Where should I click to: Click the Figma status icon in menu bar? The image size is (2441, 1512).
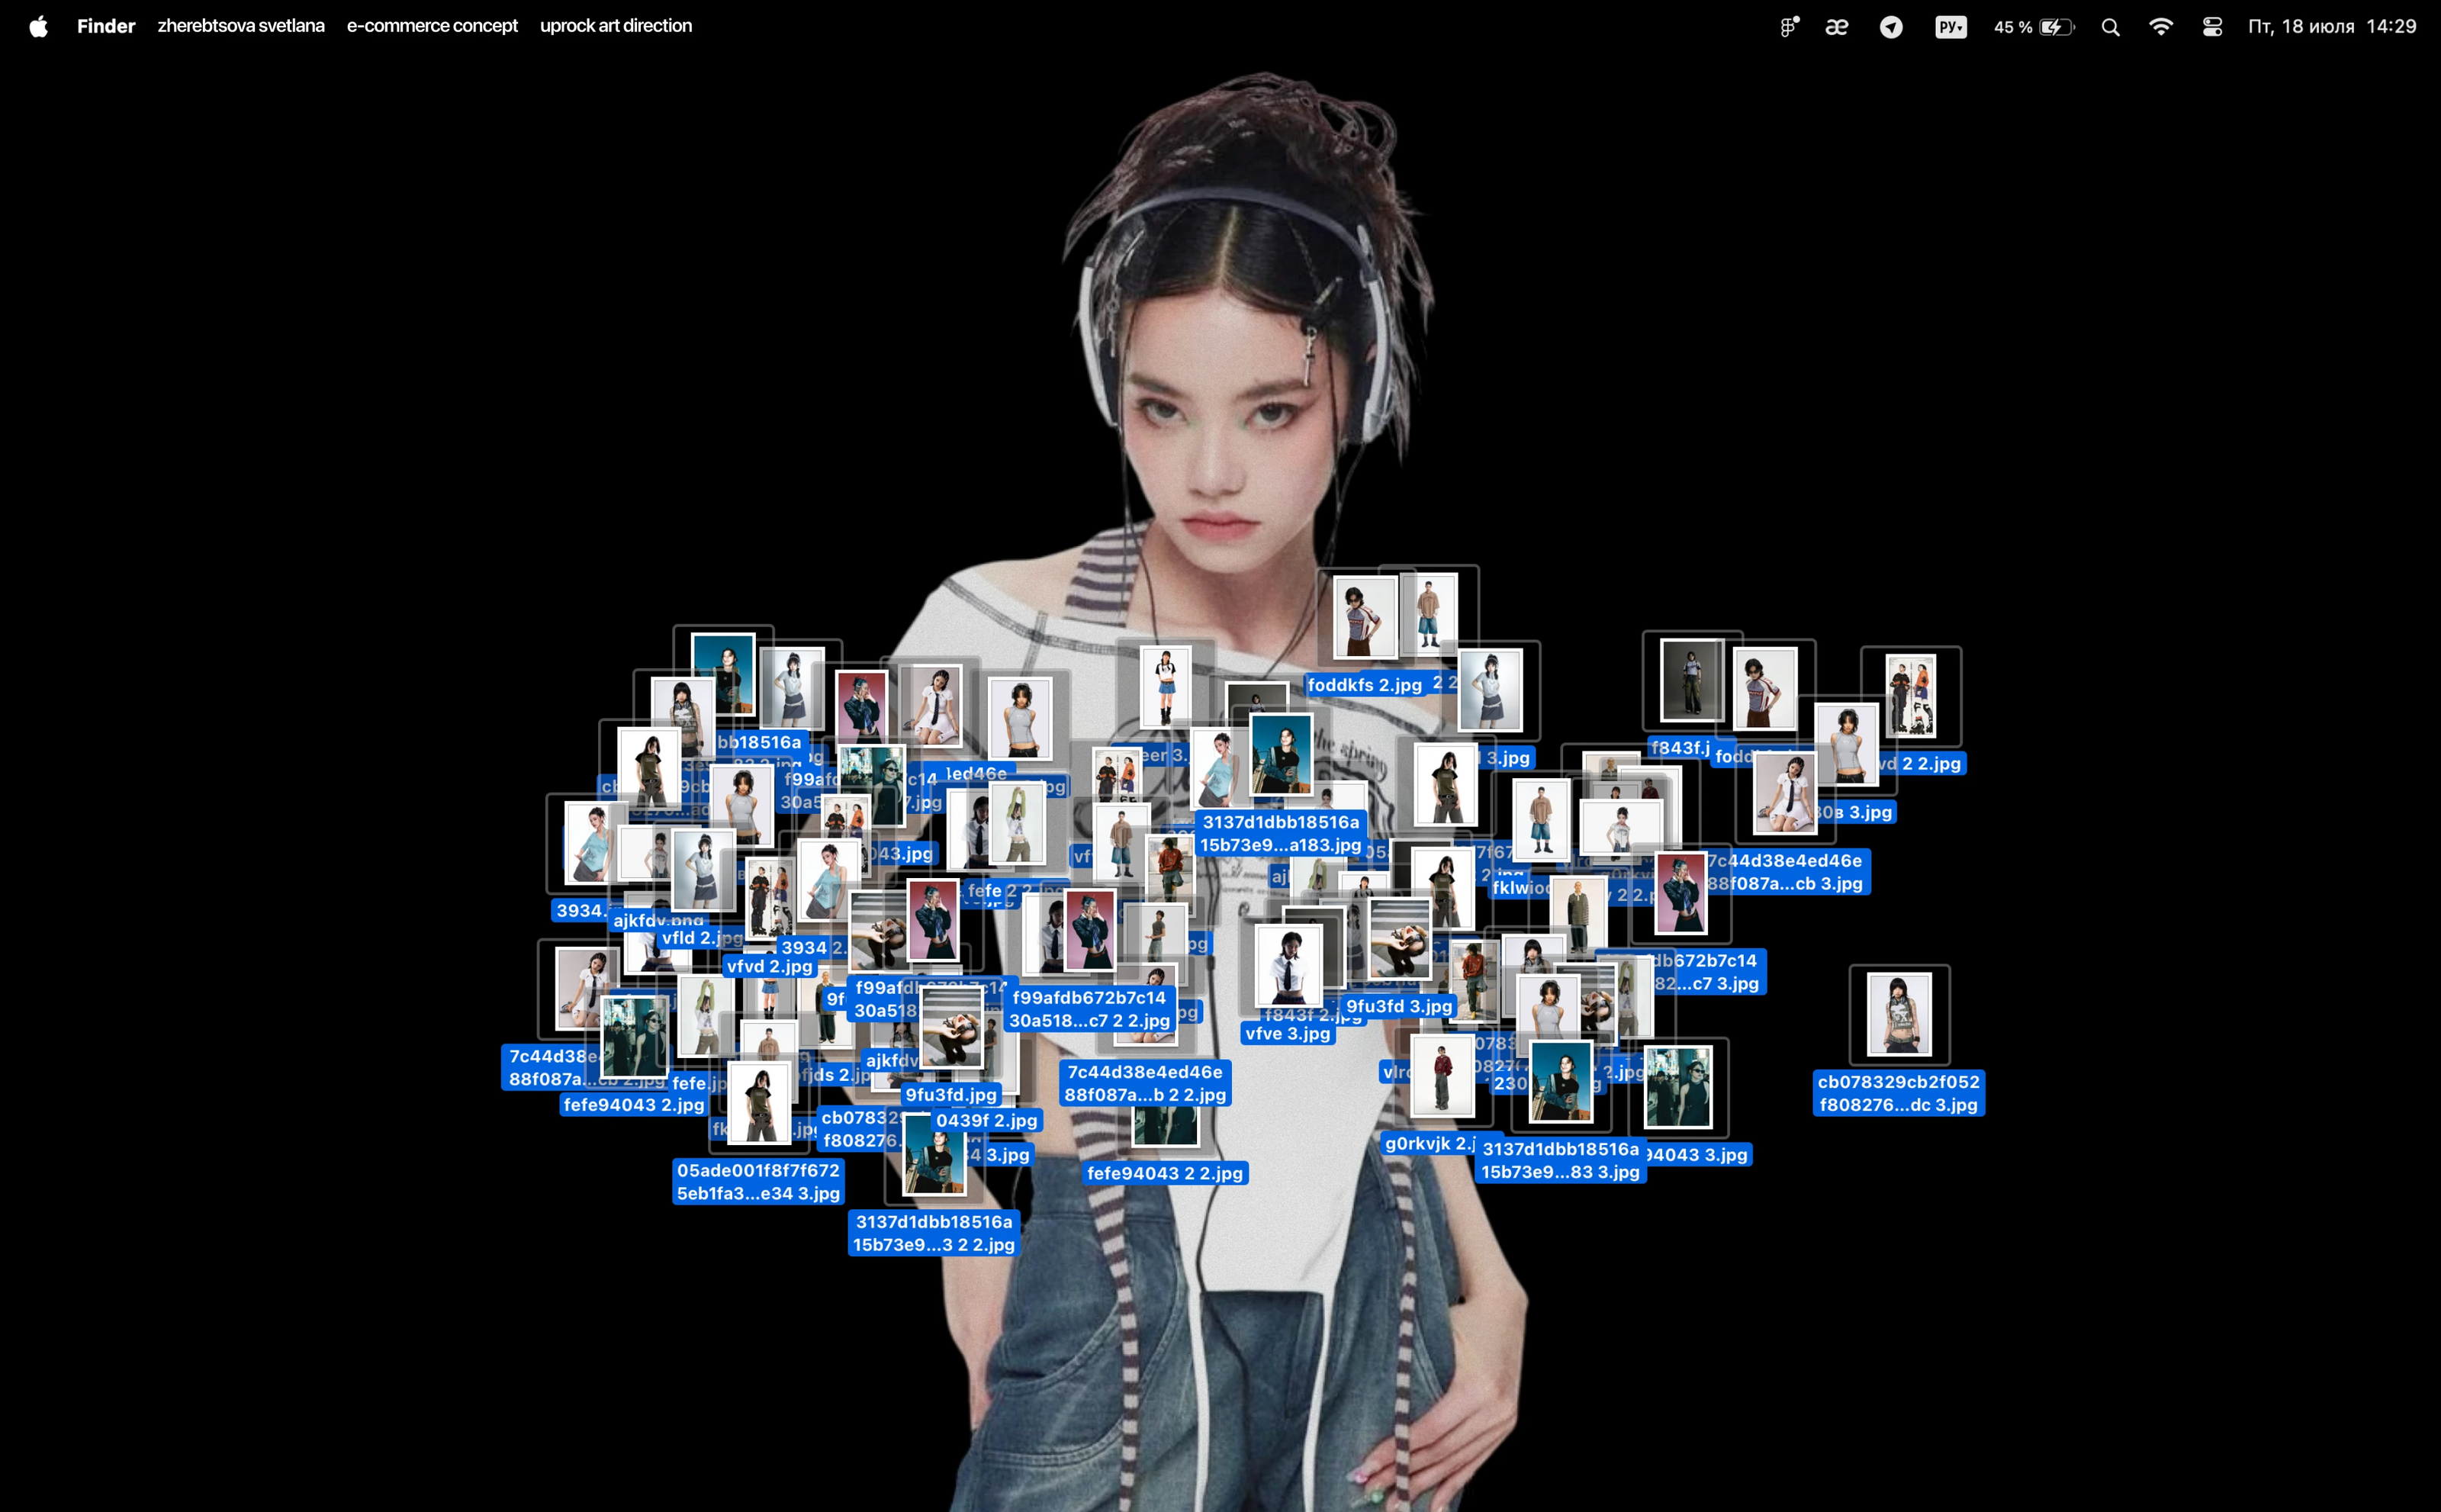(1789, 27)
